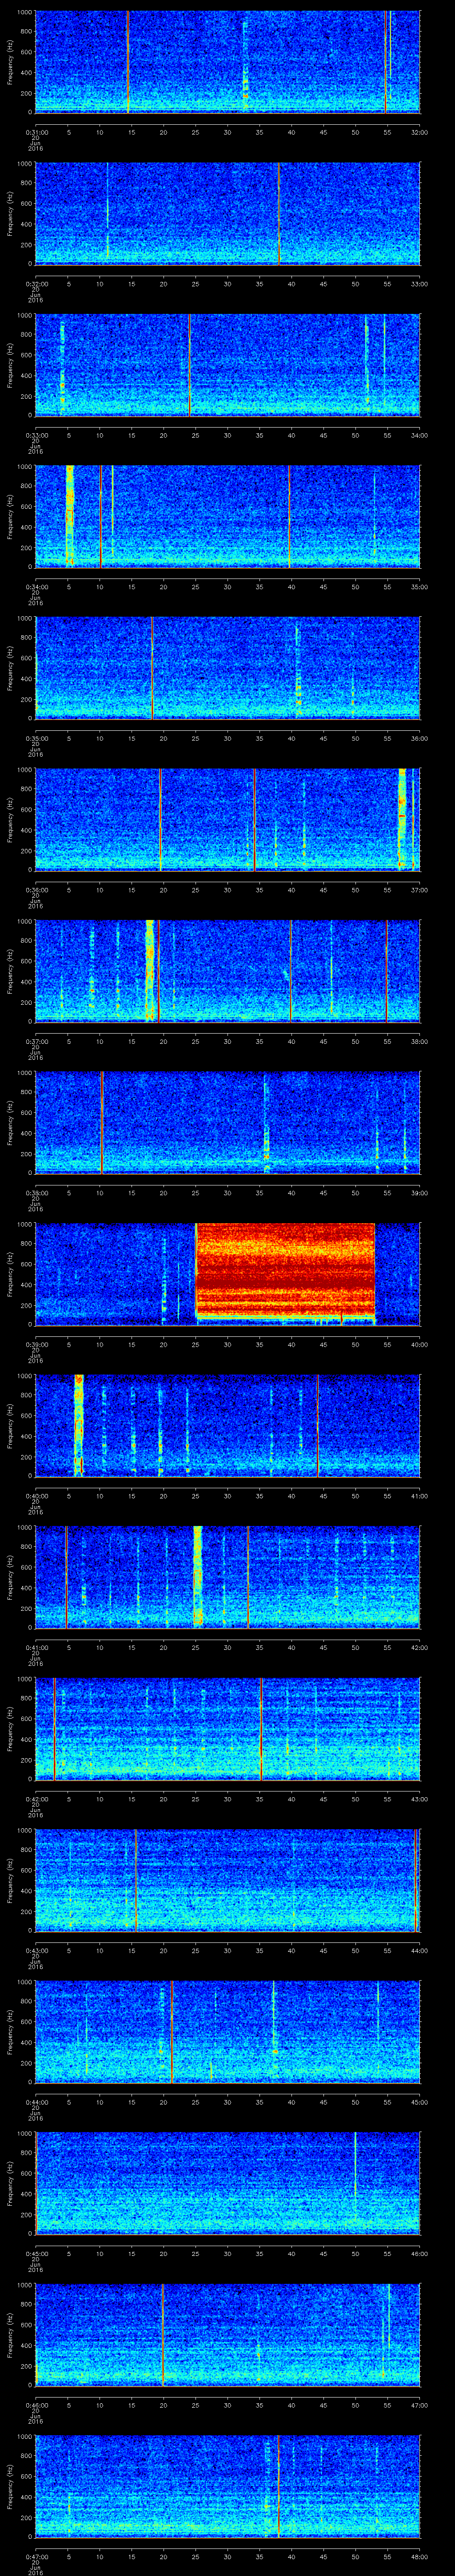This screenshot has width=455, height=2576.
Task: Click the 33:00 end time label
Action: click(419, 284)
